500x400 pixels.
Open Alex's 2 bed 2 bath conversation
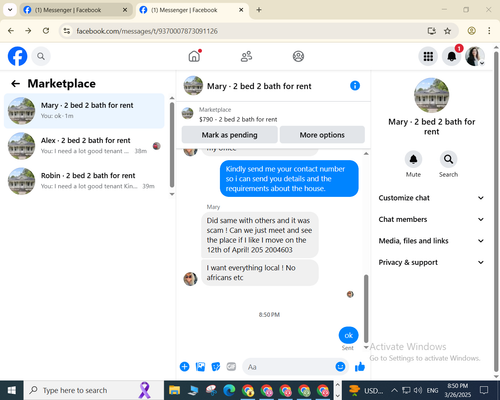click(x=84, y=146)
